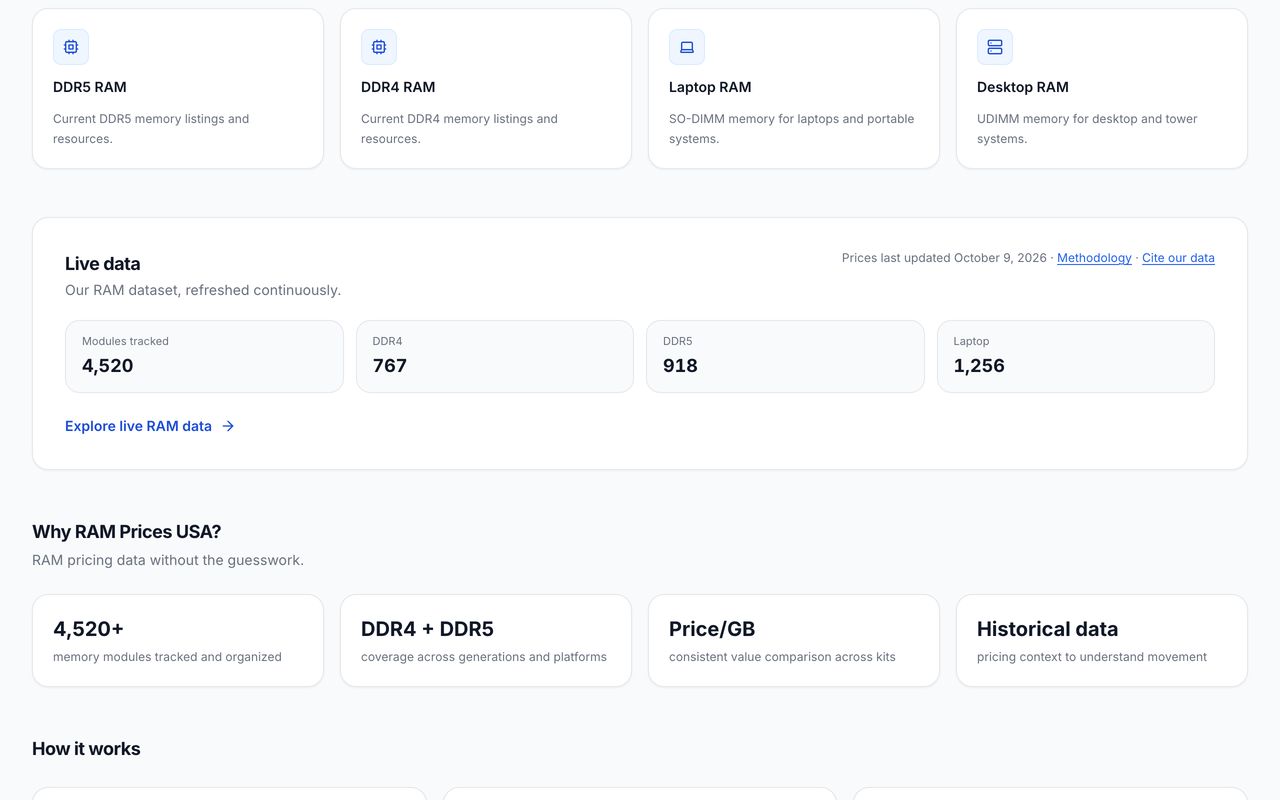The image size is (1280, 800).
Task: Select the DDR5 918 stat tile
Action: (785, 356)
